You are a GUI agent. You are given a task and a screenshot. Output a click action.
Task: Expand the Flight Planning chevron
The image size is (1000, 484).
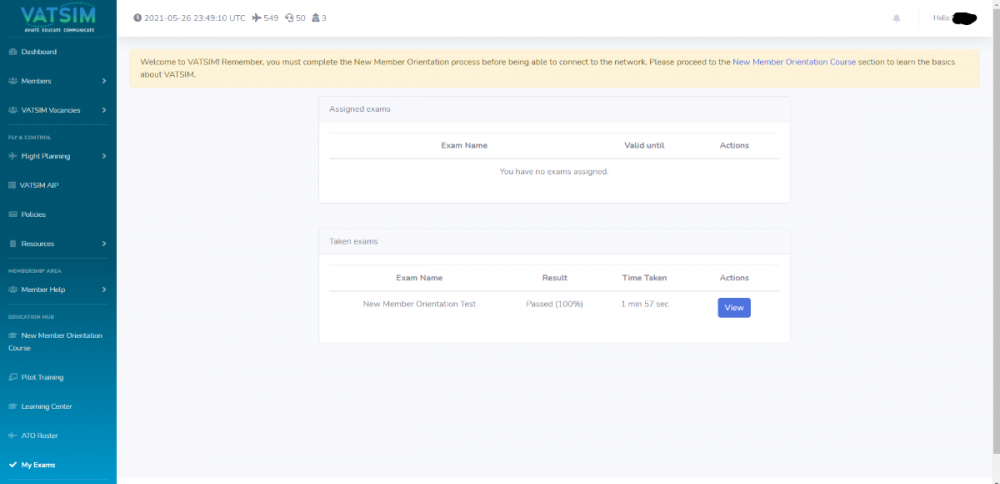[x=104, y=156]
